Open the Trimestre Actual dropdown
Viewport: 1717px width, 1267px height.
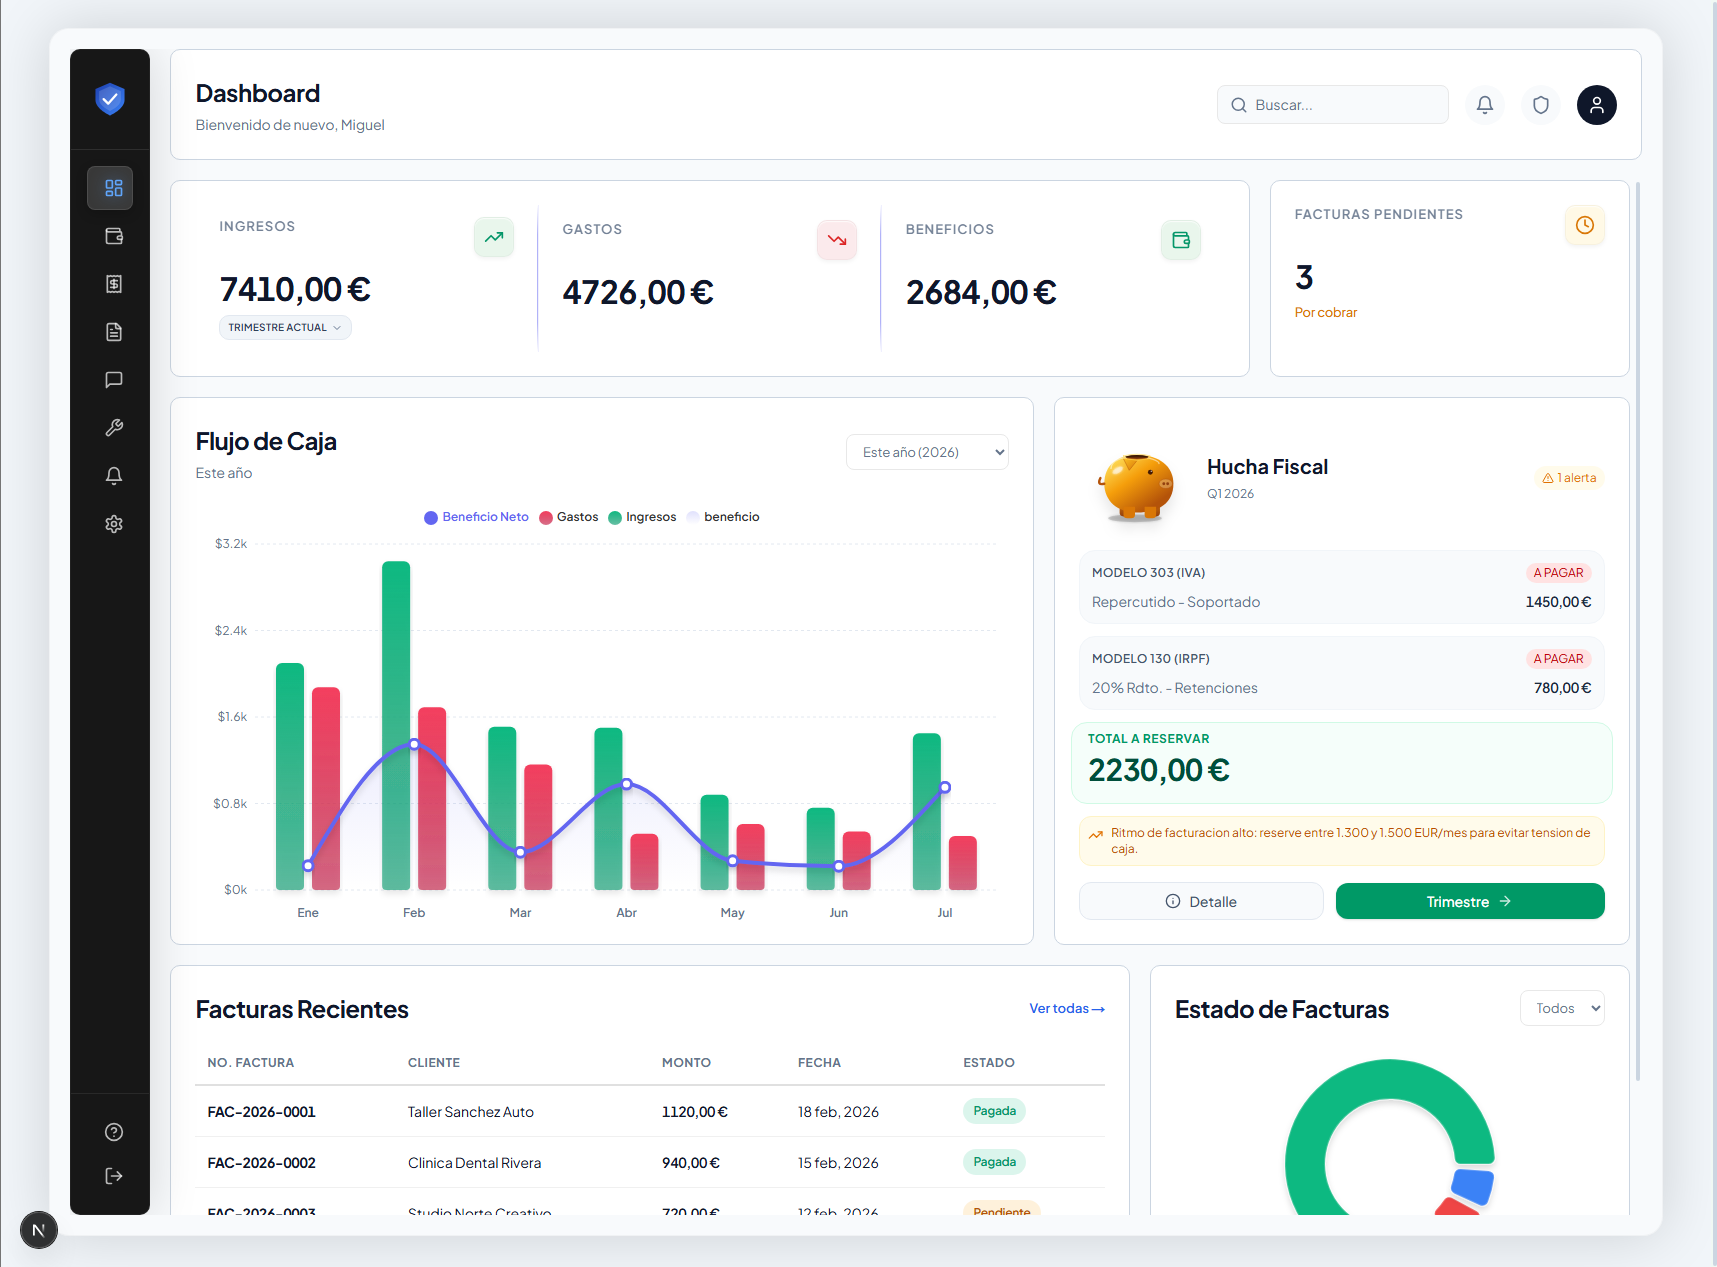(x=285, y=327)
